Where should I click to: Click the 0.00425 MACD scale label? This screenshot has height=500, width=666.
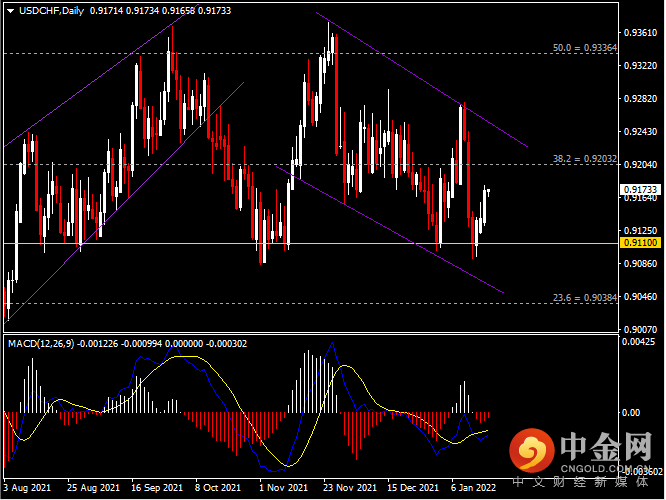(640, 343)
